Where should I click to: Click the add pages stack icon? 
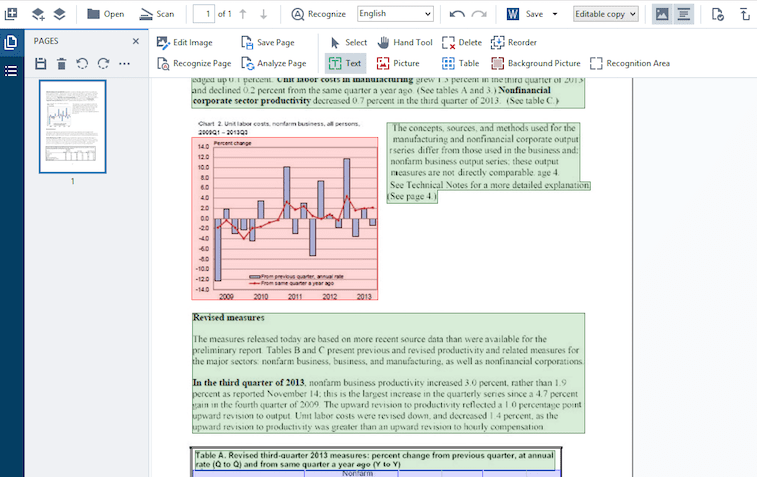(38, 14)
